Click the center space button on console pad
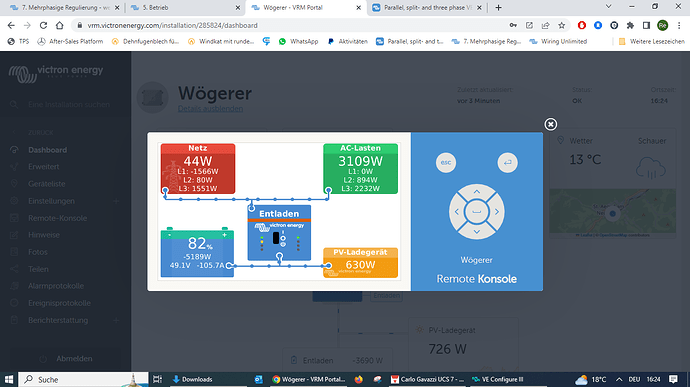The height and width of the screenshot is (387, 690). click(x=477, y=212)
